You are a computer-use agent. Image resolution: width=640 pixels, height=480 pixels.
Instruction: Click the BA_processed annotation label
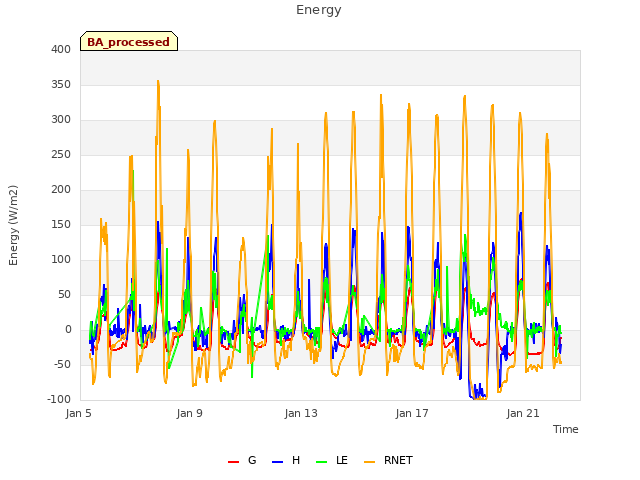point(129,42)
